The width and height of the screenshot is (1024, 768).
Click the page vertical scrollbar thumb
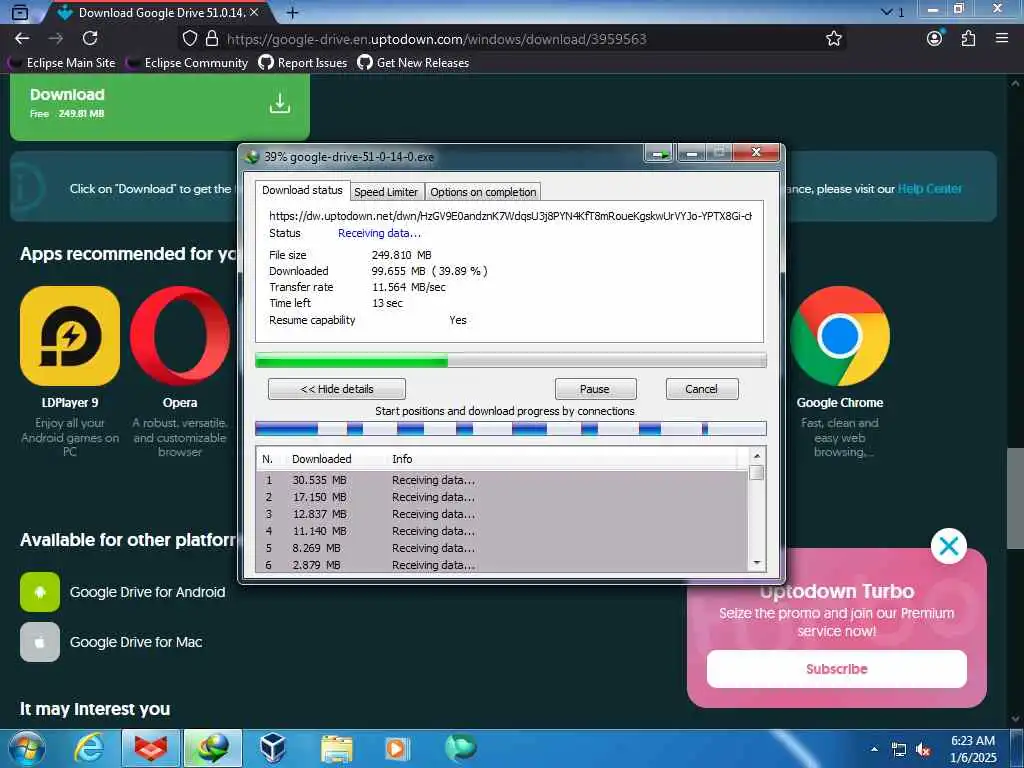click(x=1015, y=498)
